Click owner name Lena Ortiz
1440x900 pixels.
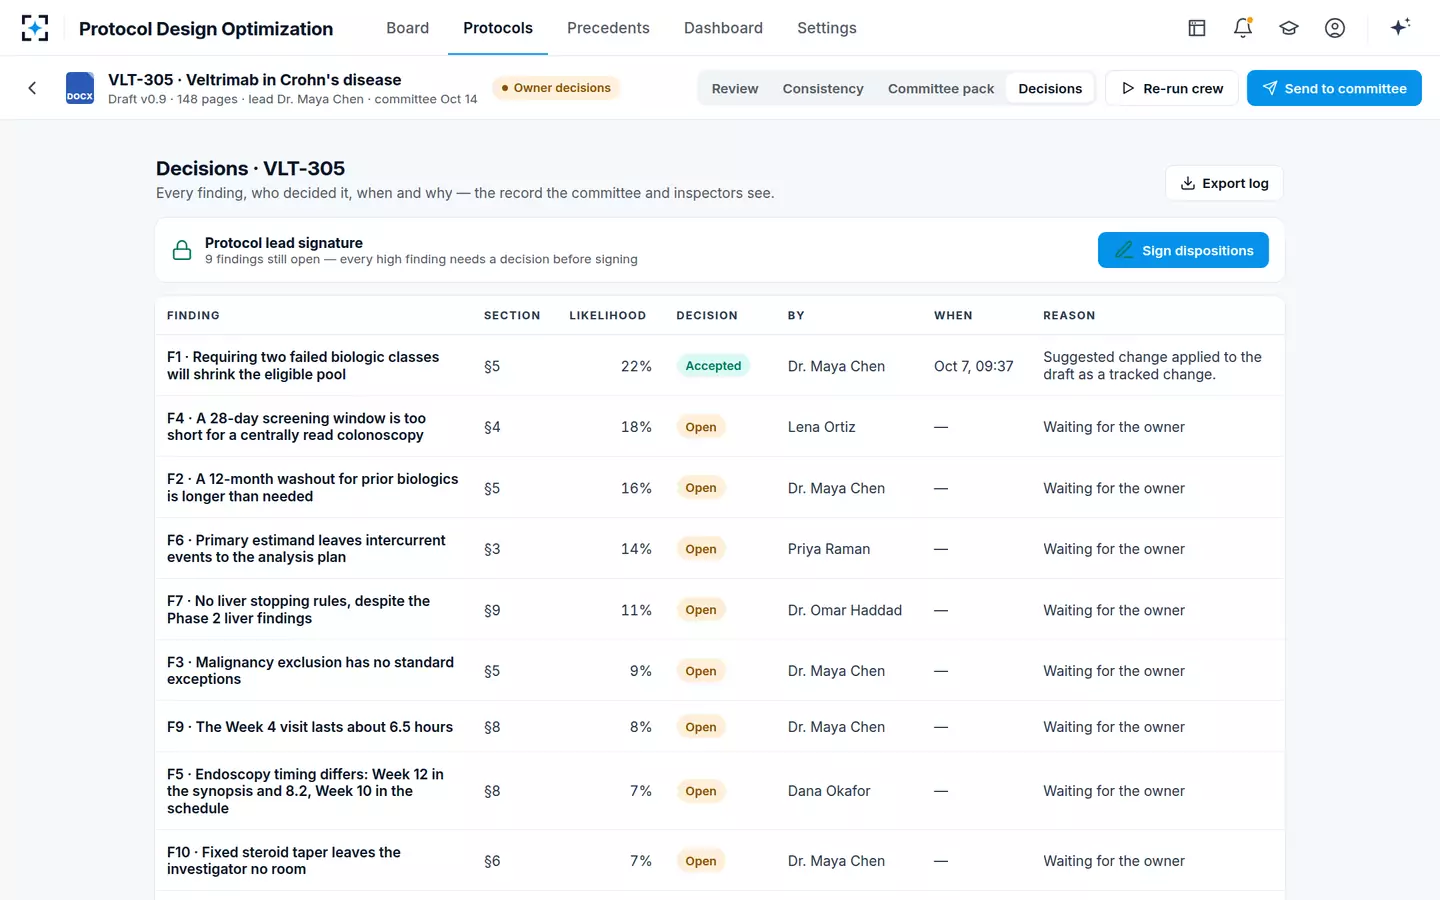(822, 427)
